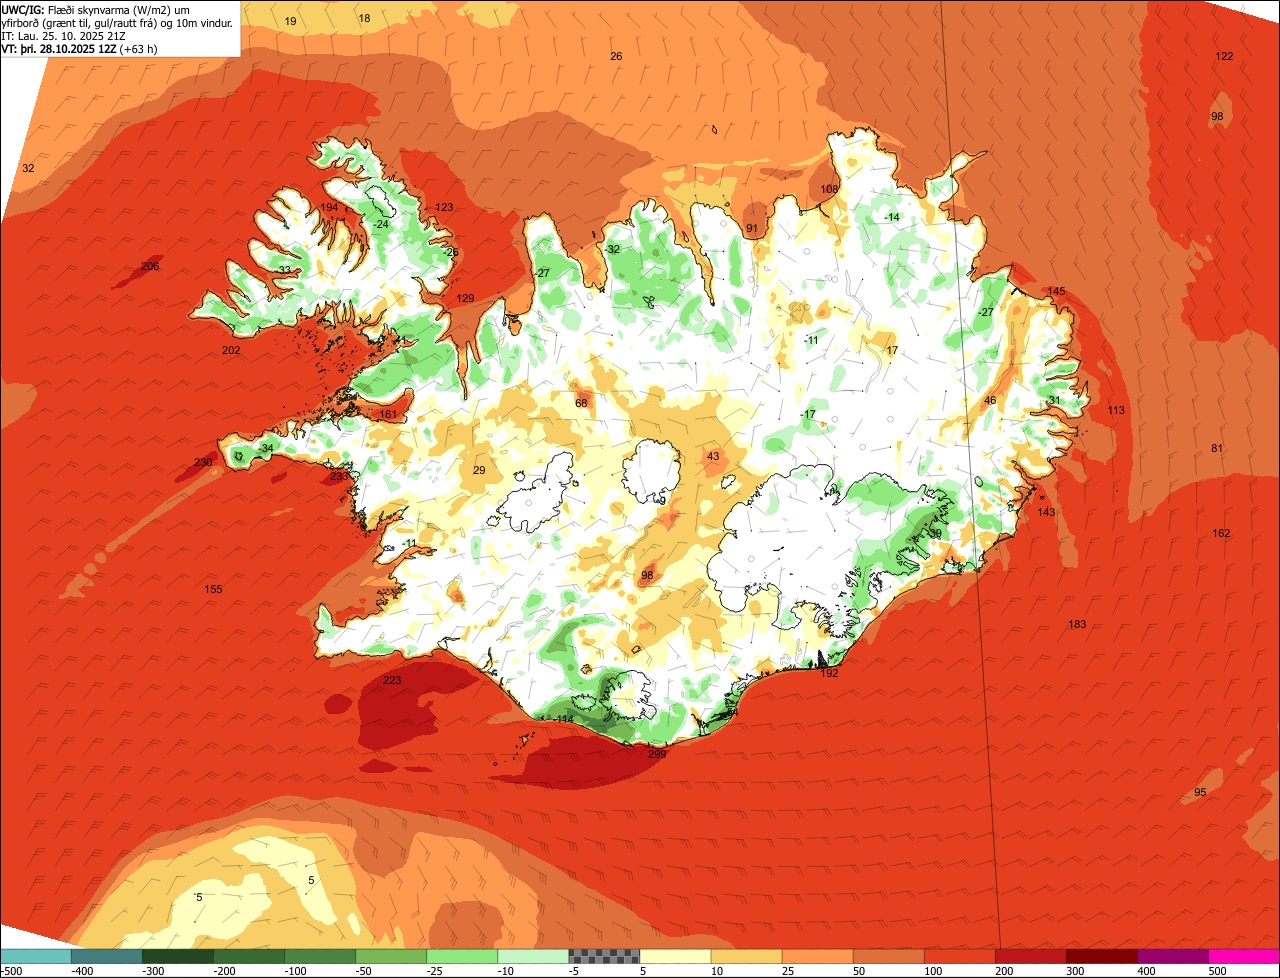Click the magenta swatch above 500
Screen dimensions: 1280x978
(x=1243, y=956)
